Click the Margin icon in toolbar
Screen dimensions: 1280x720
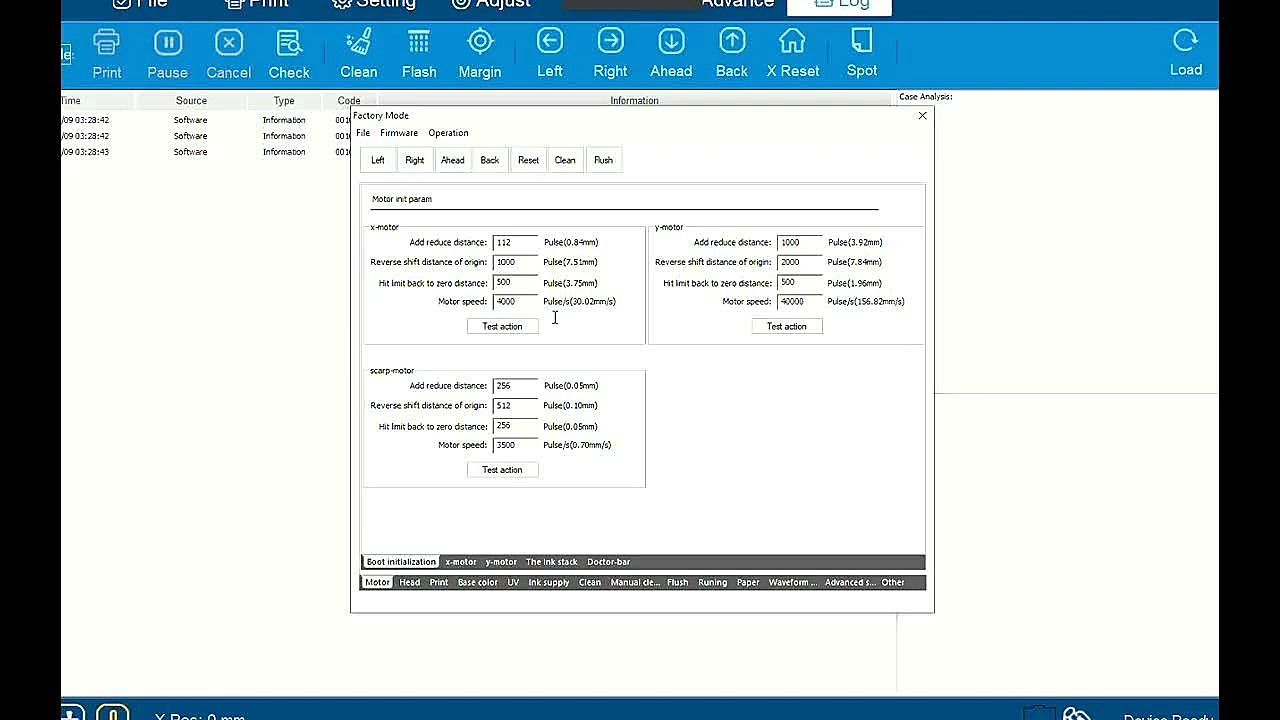(480, 42)
